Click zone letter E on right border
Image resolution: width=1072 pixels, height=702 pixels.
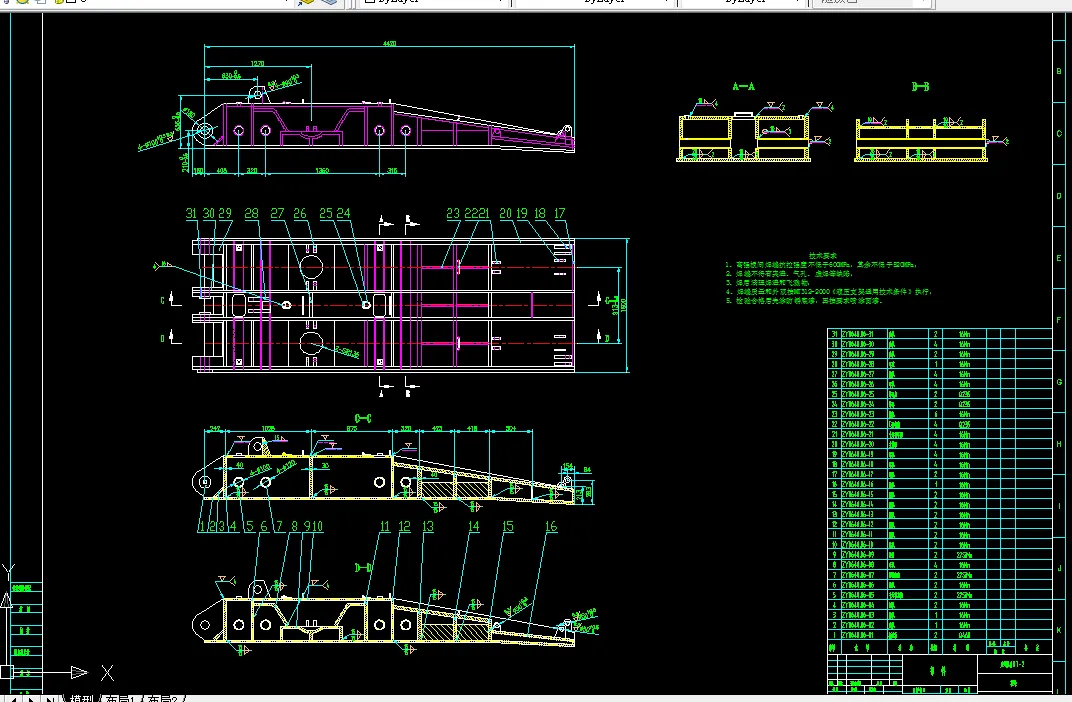click(x=1059, y=258)
